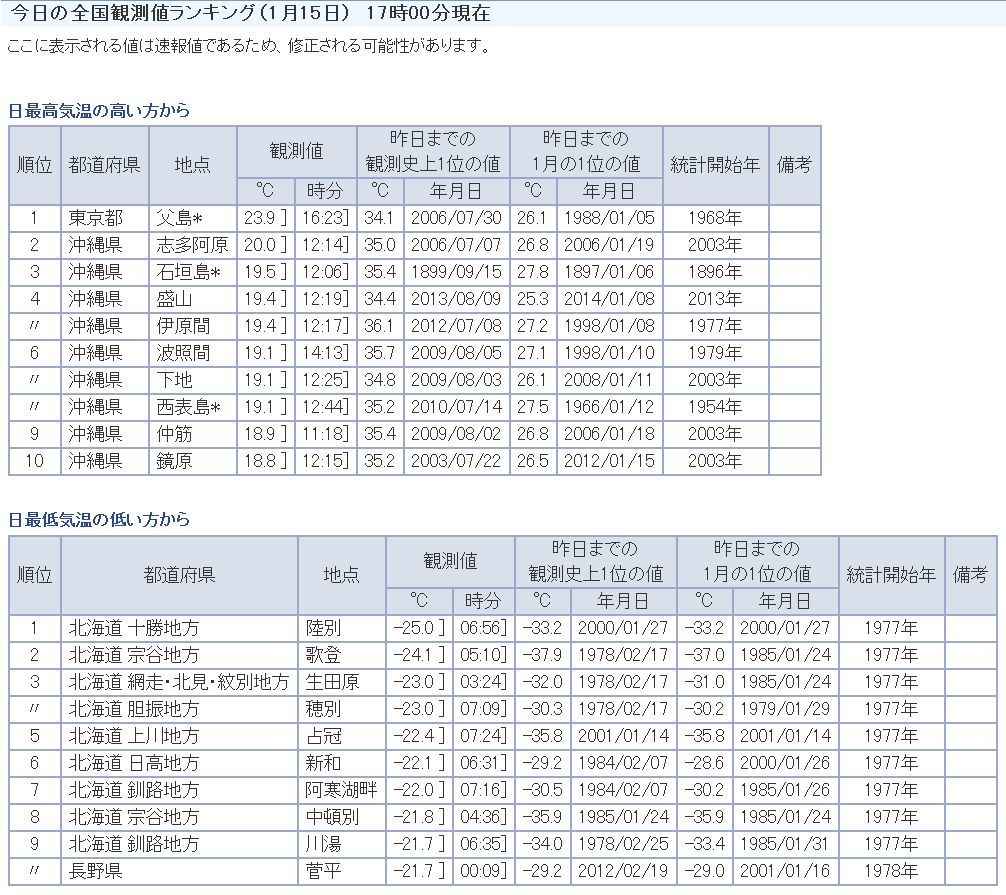Image resolution: width=1006 pixels, height=895 pixels.
Task: Select the 日最高気温の高い方から section heading
Action: pyautogui.click(x=98, y=110)
